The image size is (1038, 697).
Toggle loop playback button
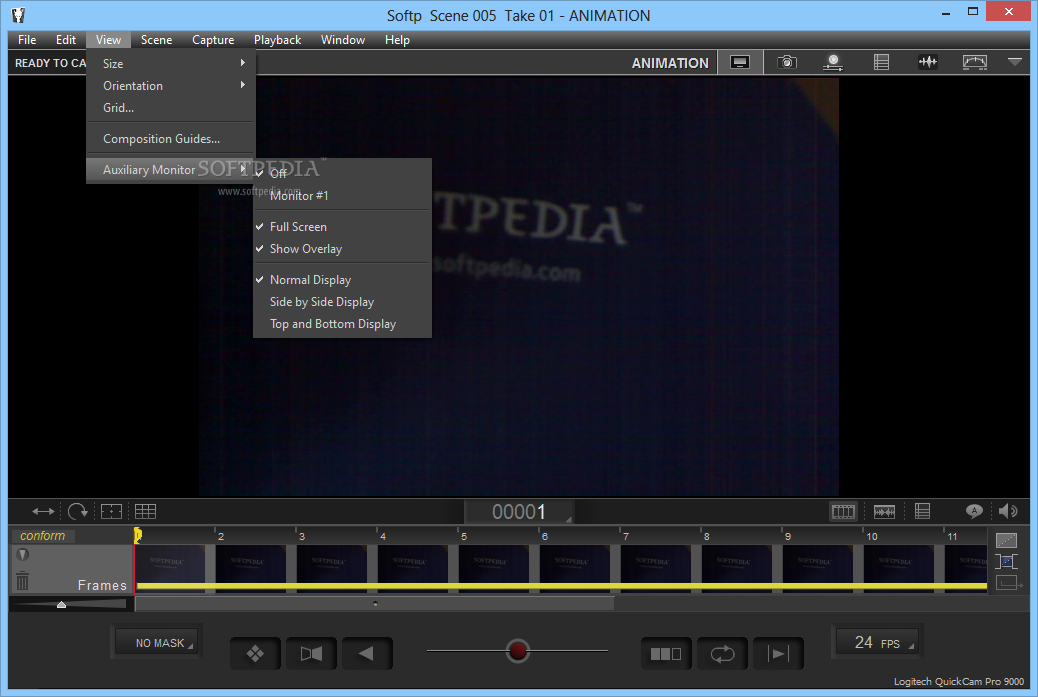[722, 654]
